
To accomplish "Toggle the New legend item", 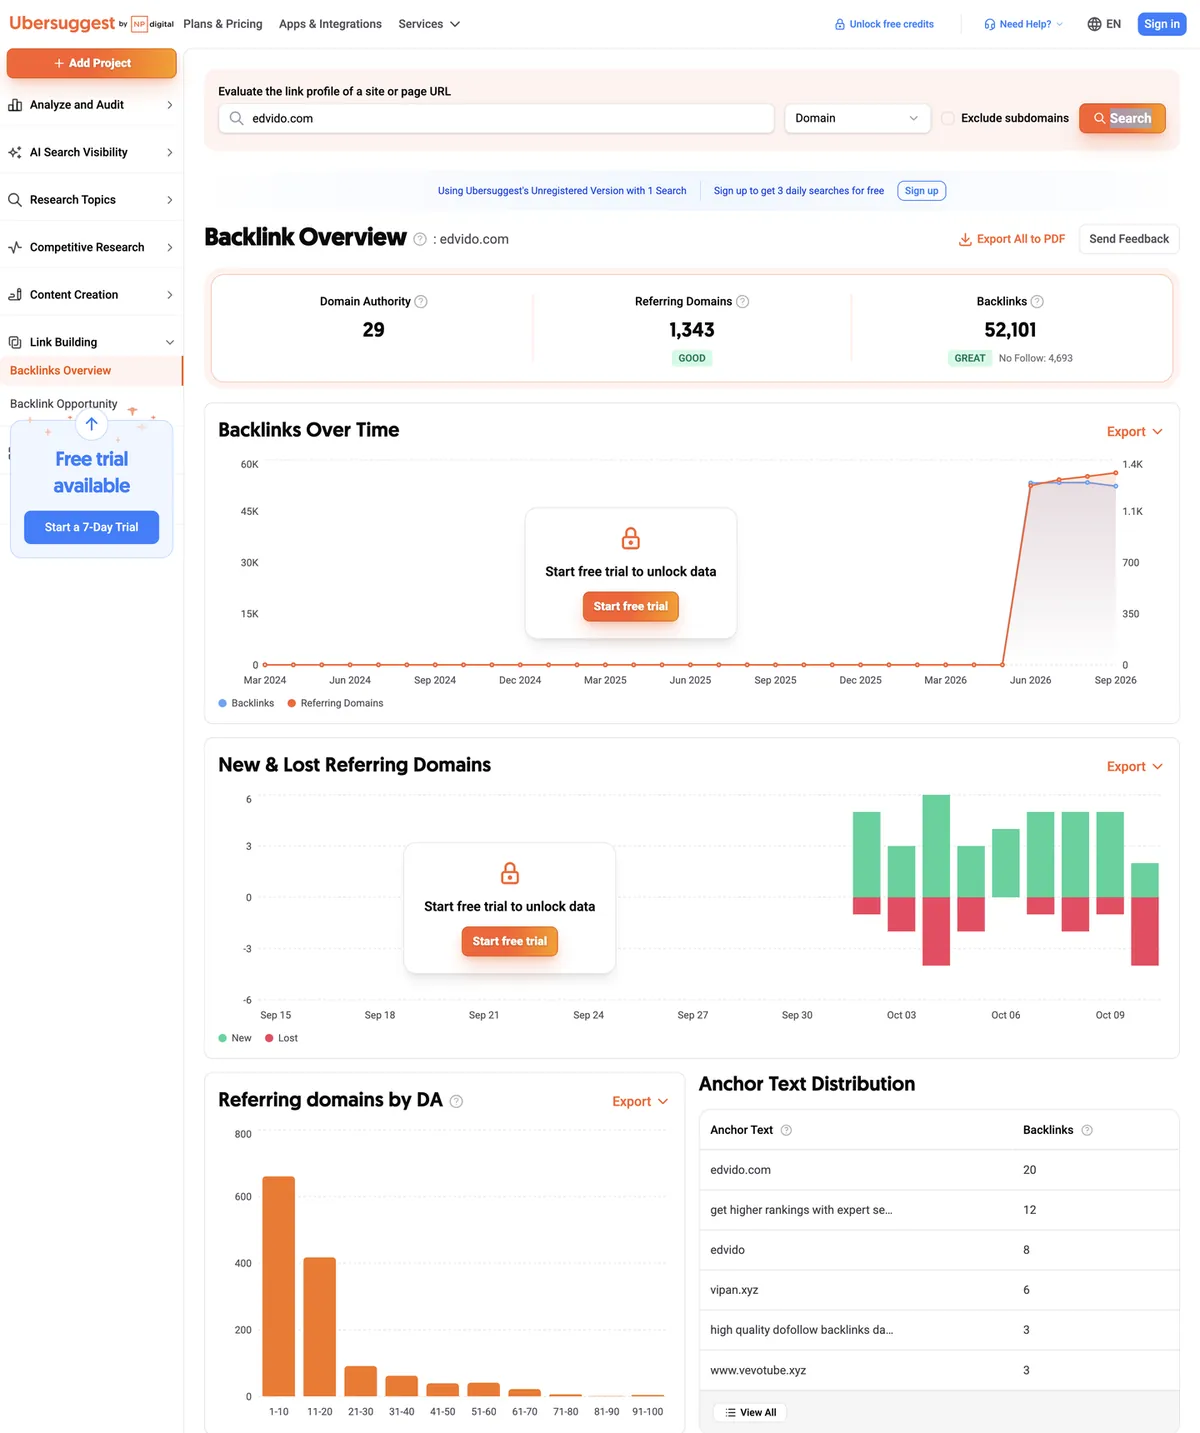I will (x=235, y=1038).
